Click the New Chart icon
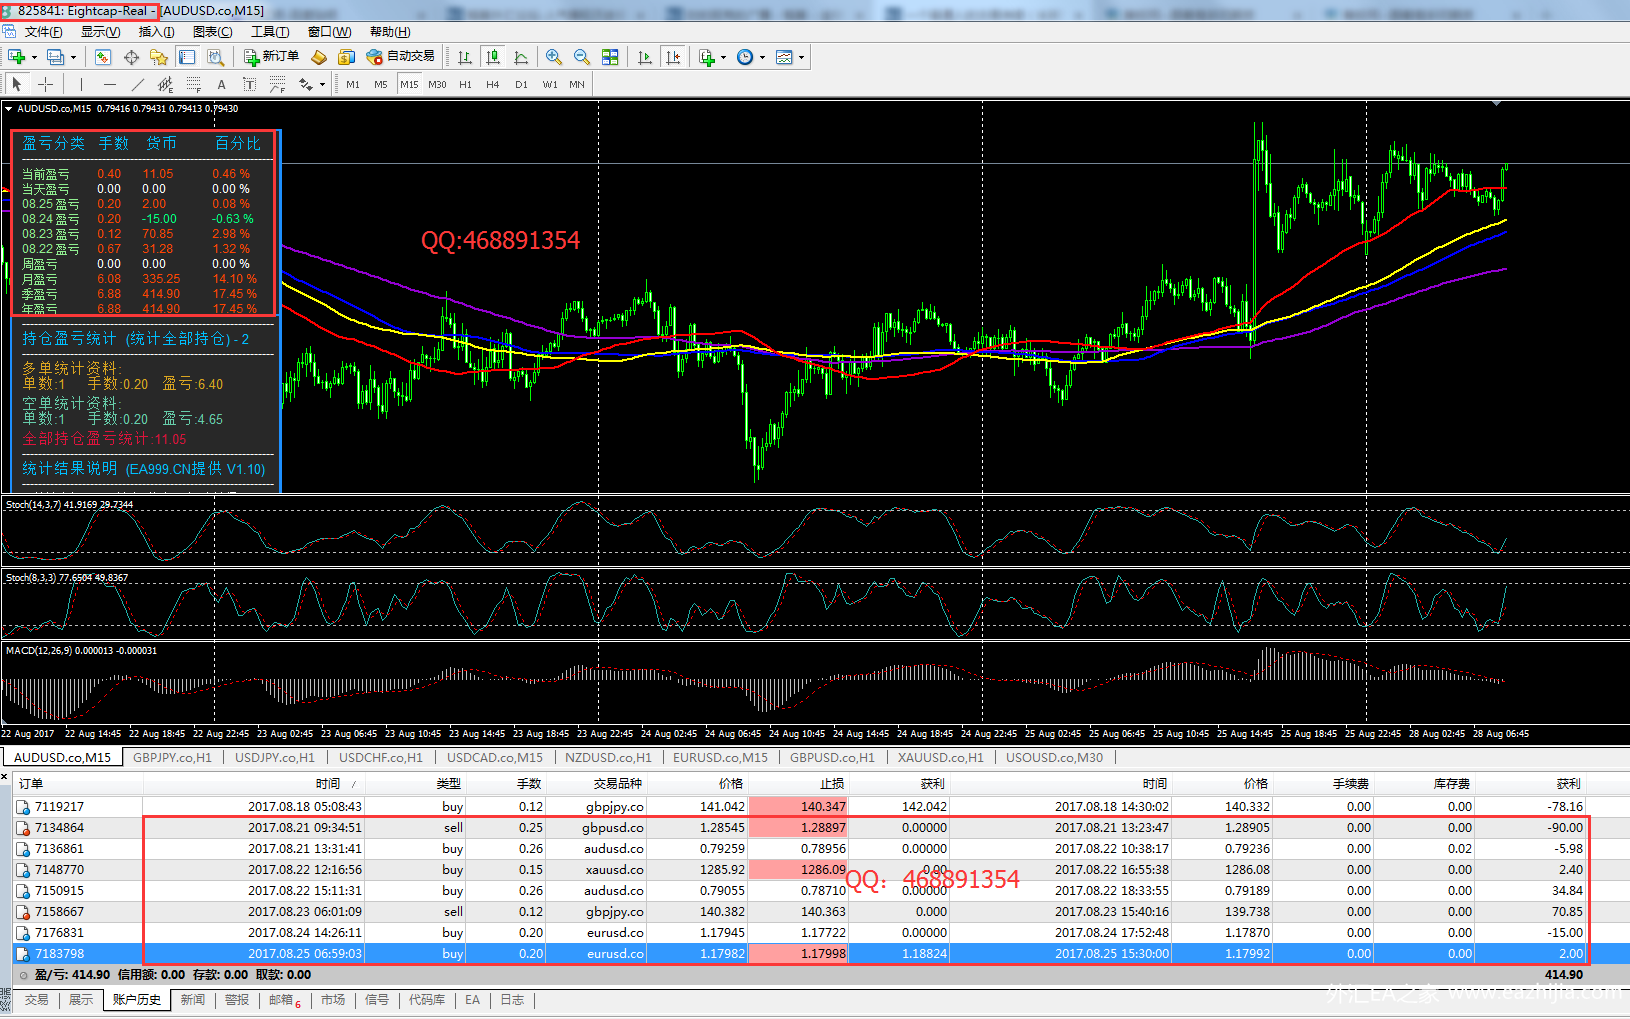The height and width of the screenshot is (1019, 1630). coord(16,57)
